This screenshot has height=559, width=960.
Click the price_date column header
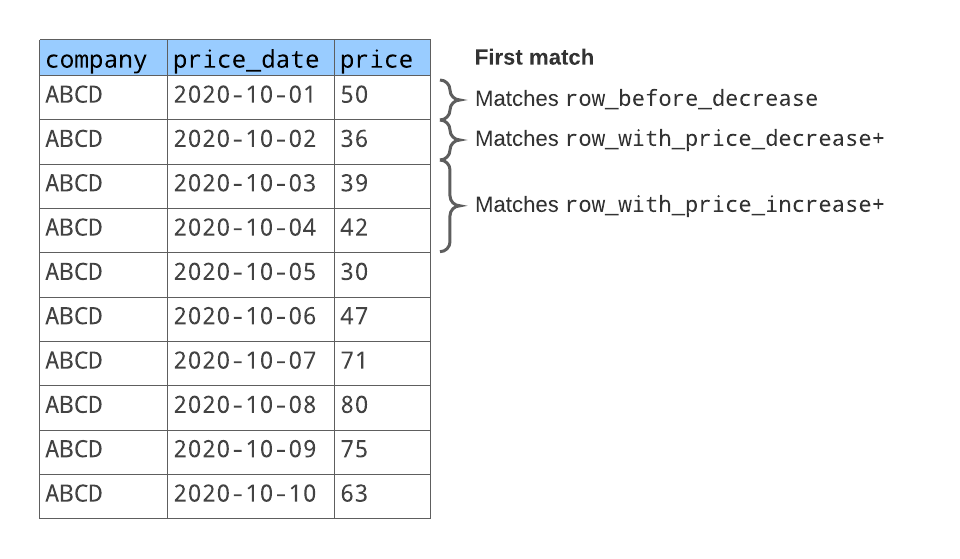pos(246,59)
